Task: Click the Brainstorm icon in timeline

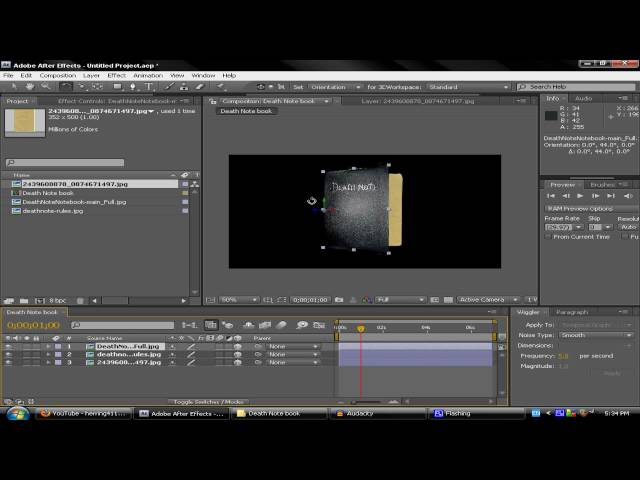Action: coord(302,325)
